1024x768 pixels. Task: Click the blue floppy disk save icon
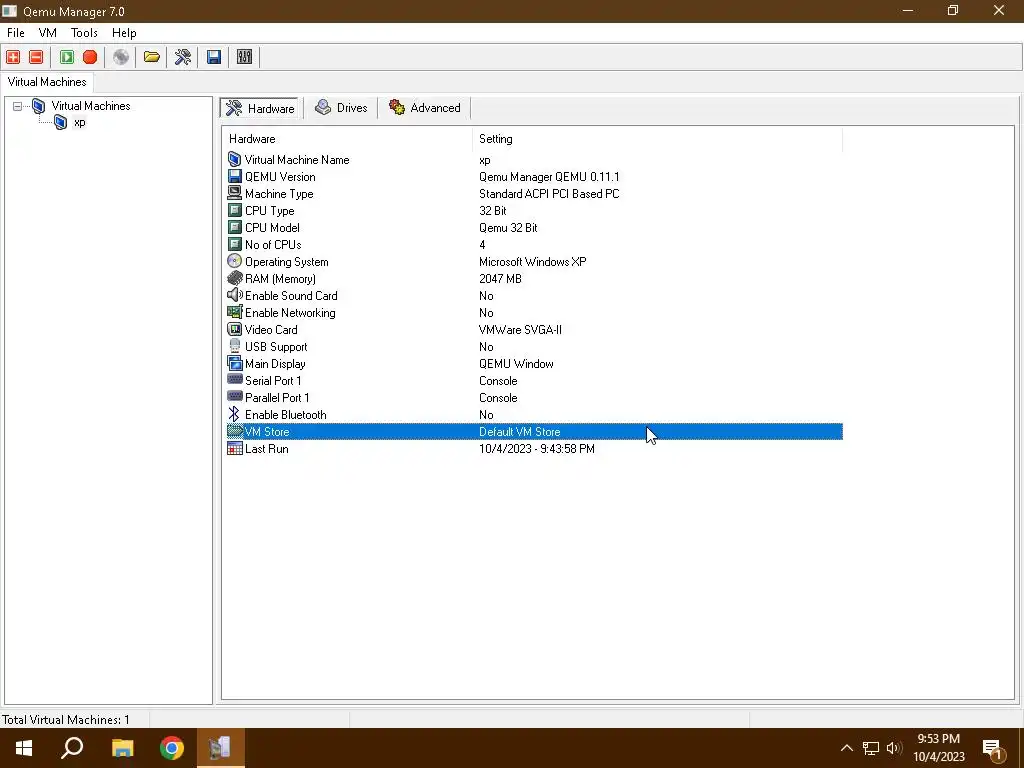pyautogui.click(x=214, y=57)
